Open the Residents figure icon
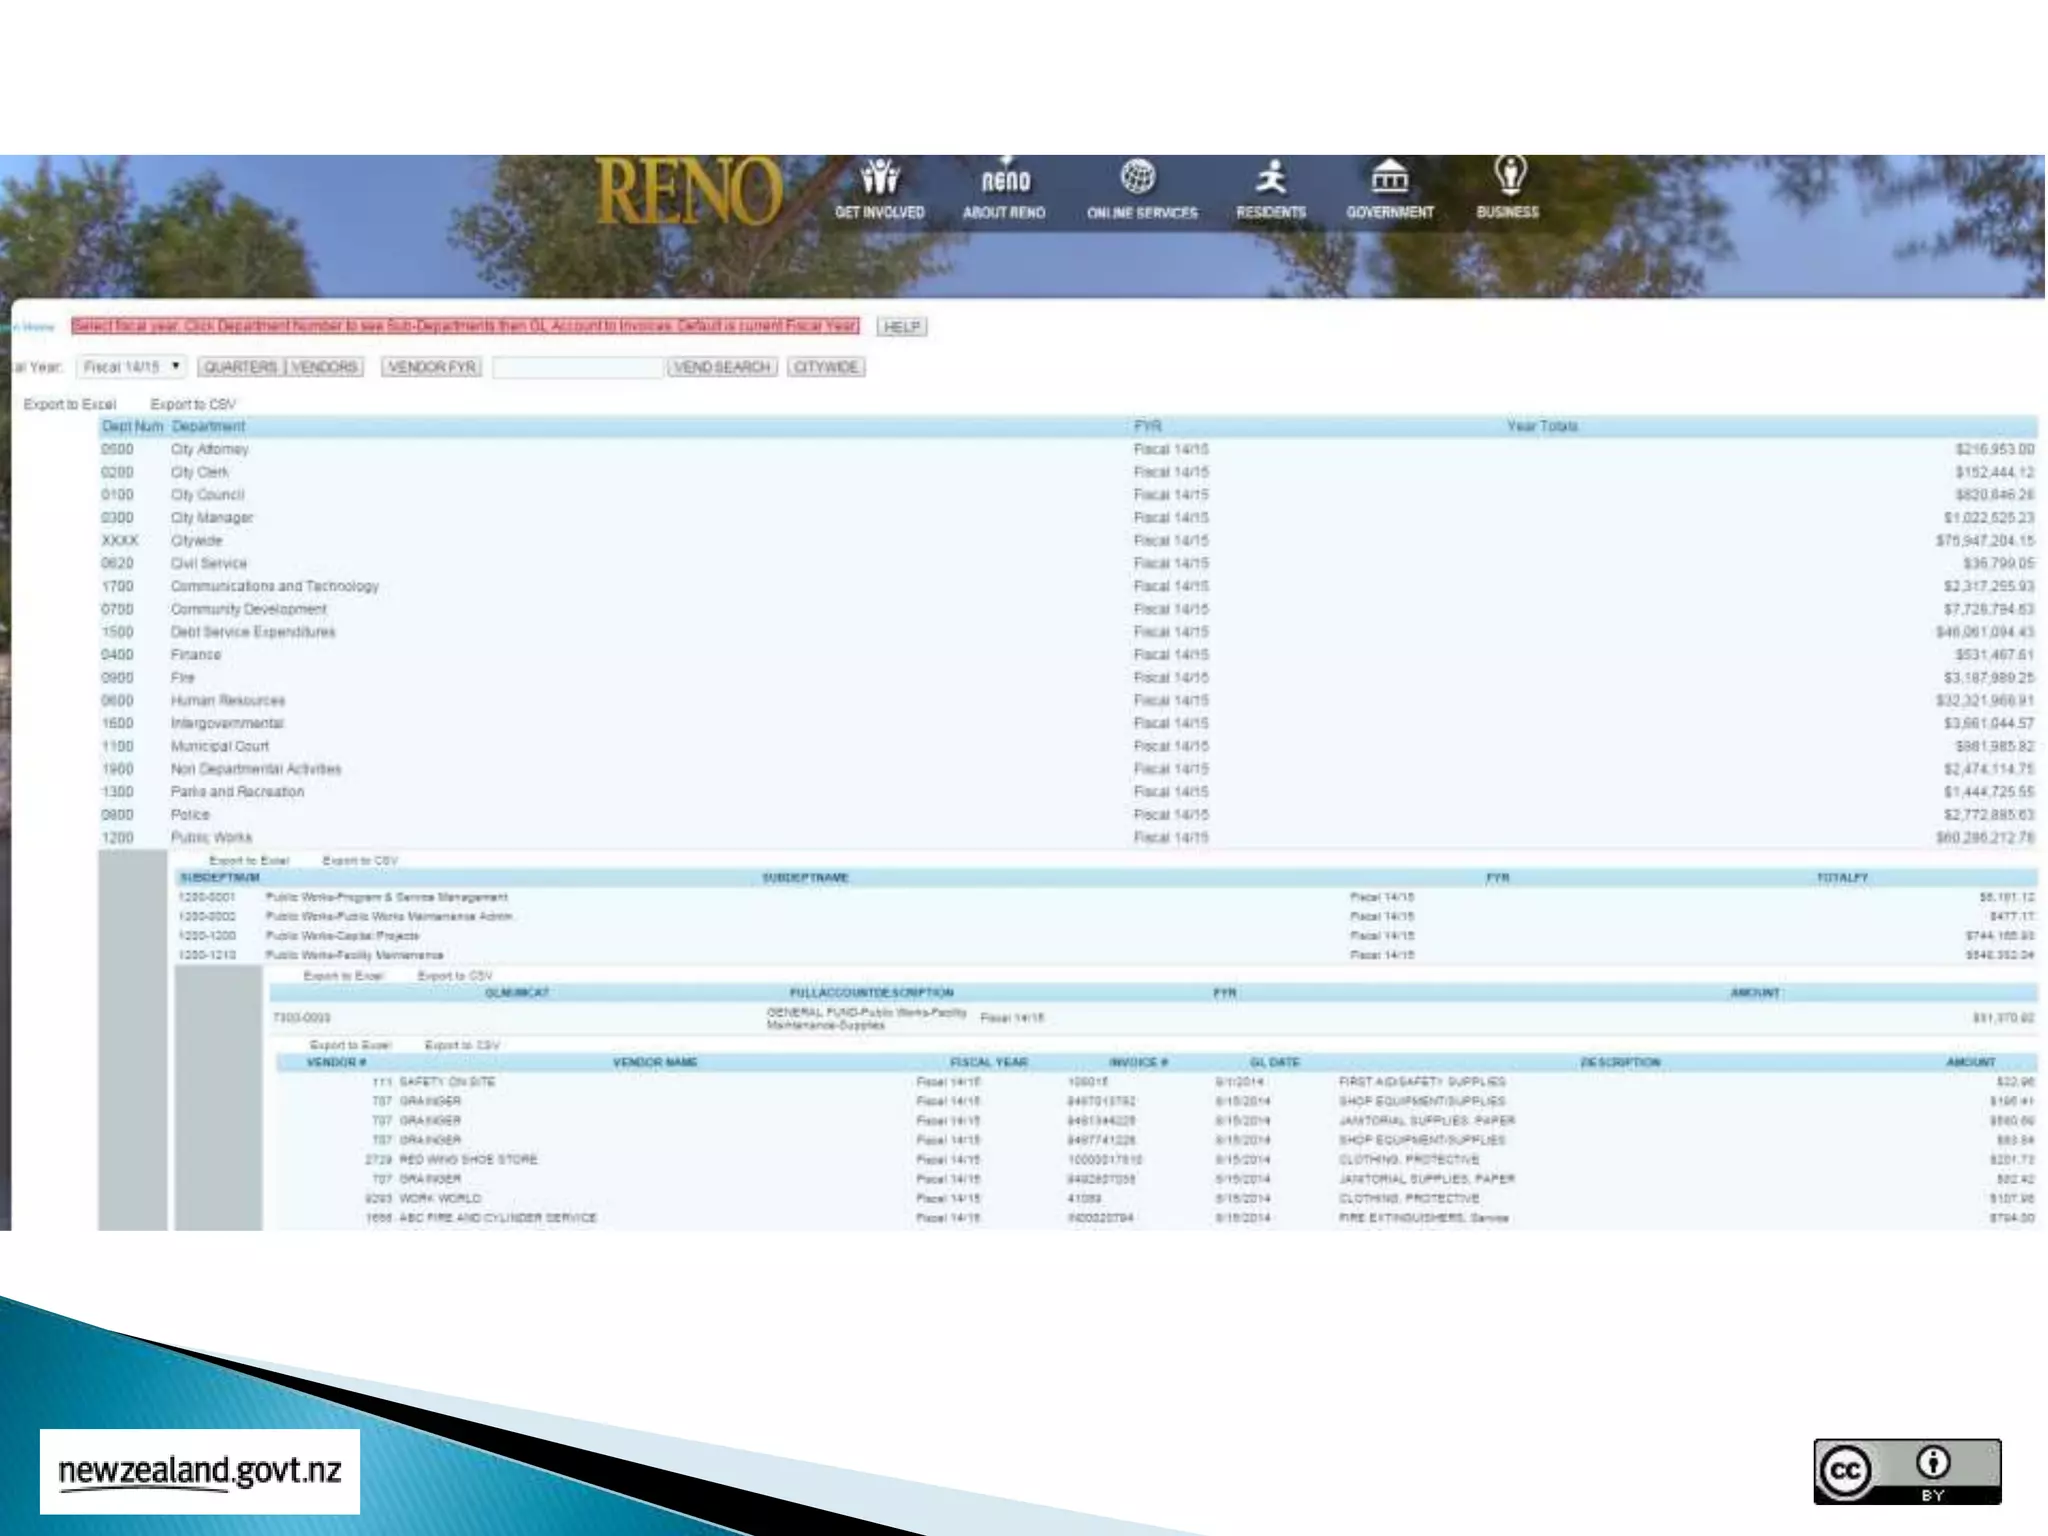Viewport: 2048px width, 1536px height. click(x=1270, y=178)
